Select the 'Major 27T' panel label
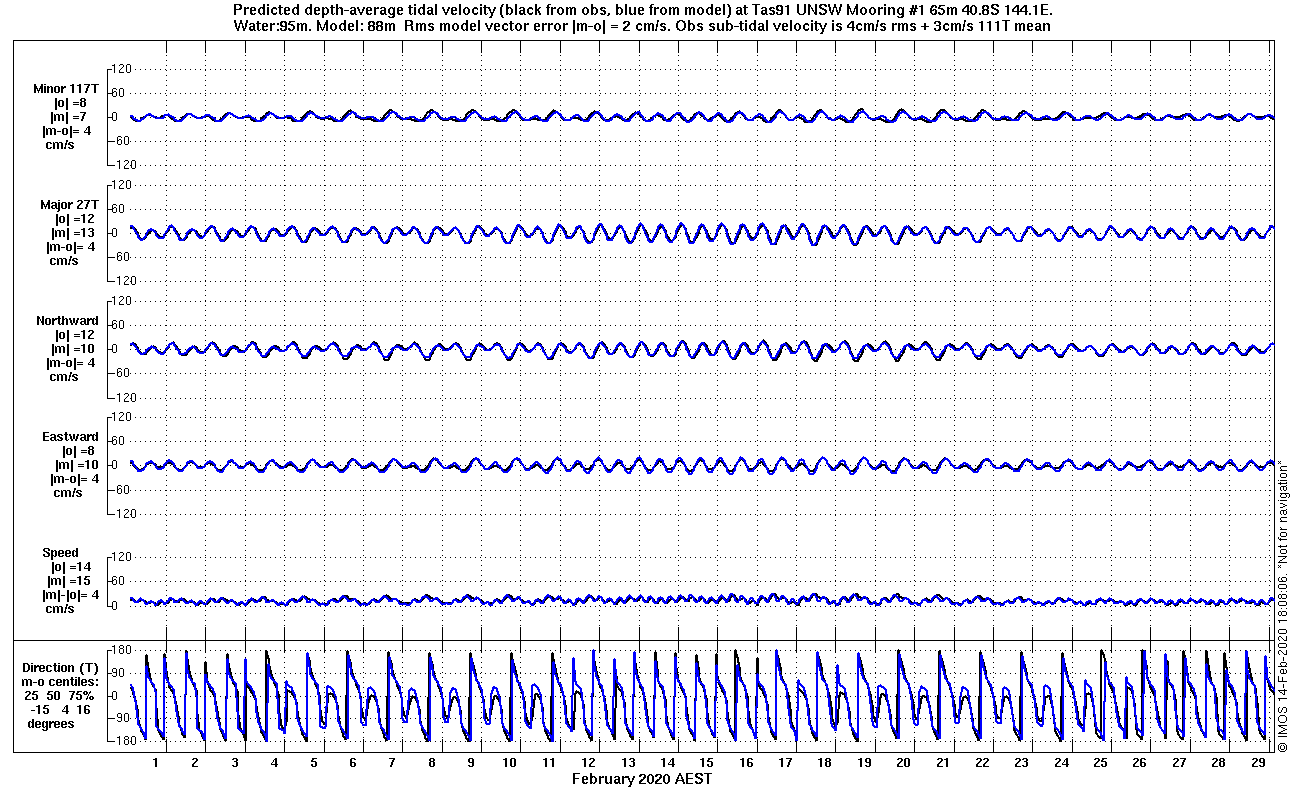1300x800 pixels. [x=69, y=204]
